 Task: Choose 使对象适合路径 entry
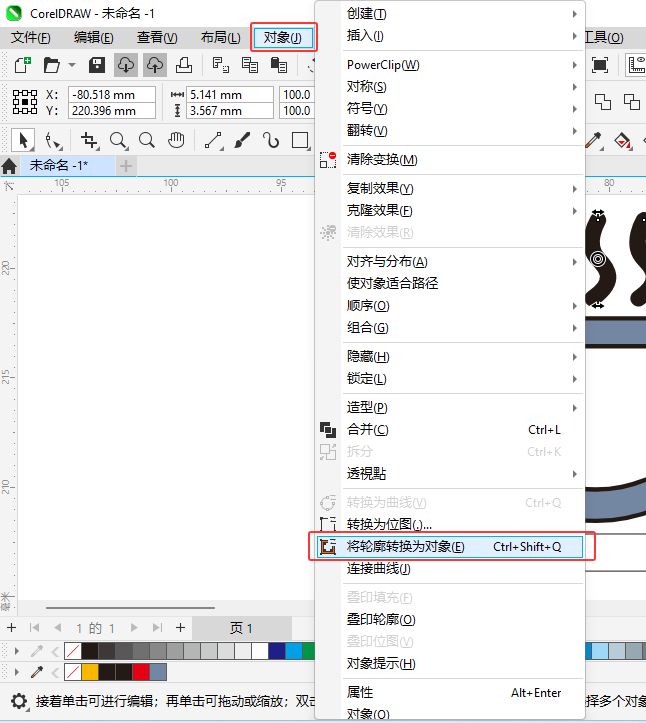coord(450,283)
